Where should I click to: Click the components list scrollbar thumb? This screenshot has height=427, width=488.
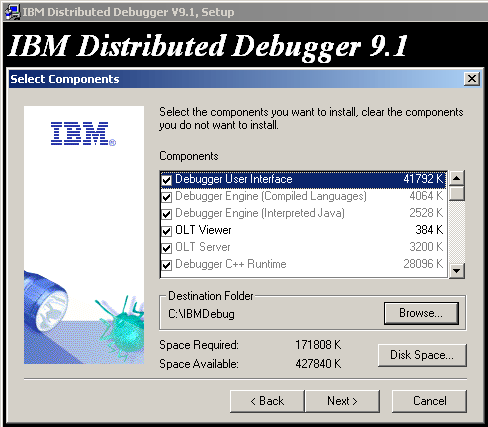[x=456, y=193]
